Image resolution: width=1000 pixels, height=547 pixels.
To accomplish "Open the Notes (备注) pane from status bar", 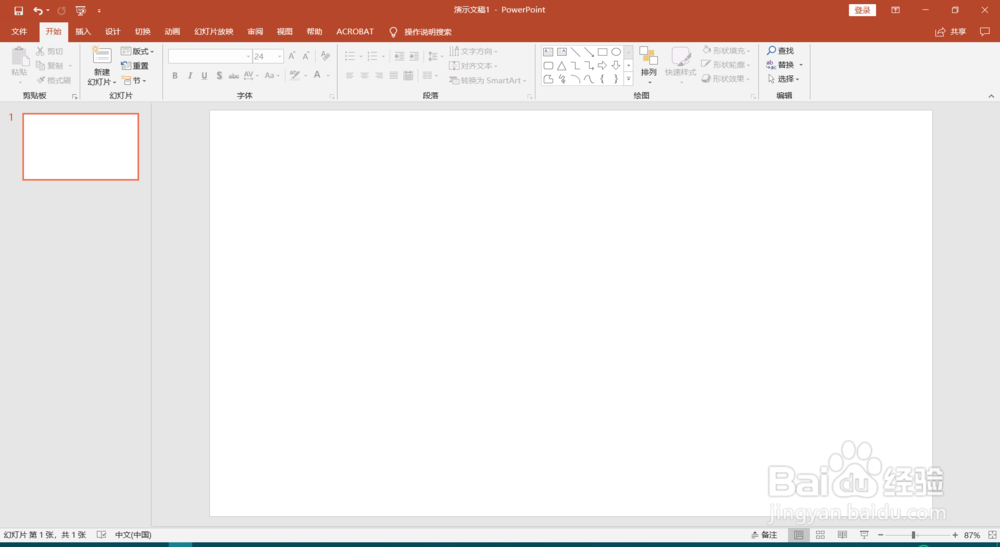I will 764,535.
